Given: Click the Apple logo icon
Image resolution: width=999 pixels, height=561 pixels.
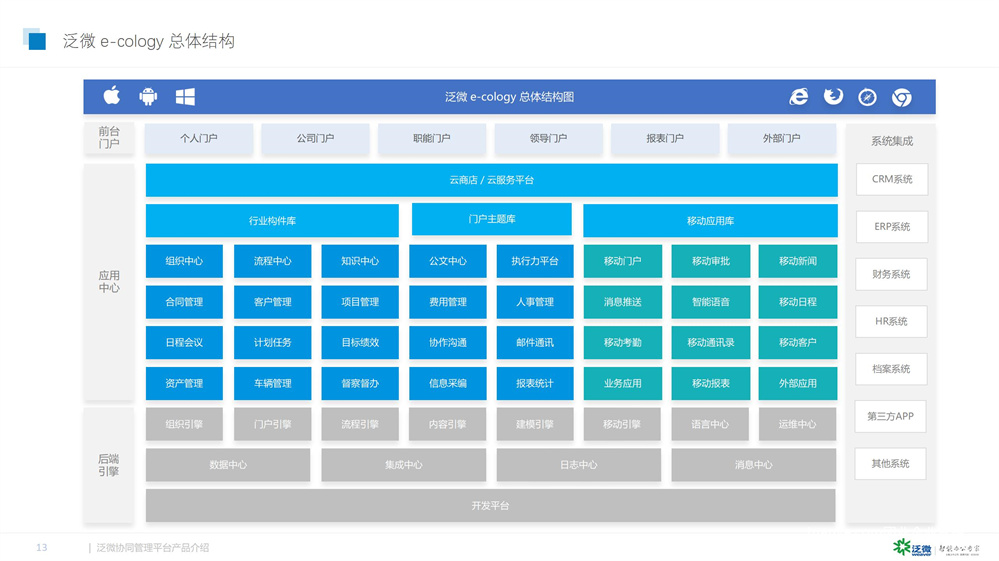Looking at the screenshot, I should click(x=111, y=96).
